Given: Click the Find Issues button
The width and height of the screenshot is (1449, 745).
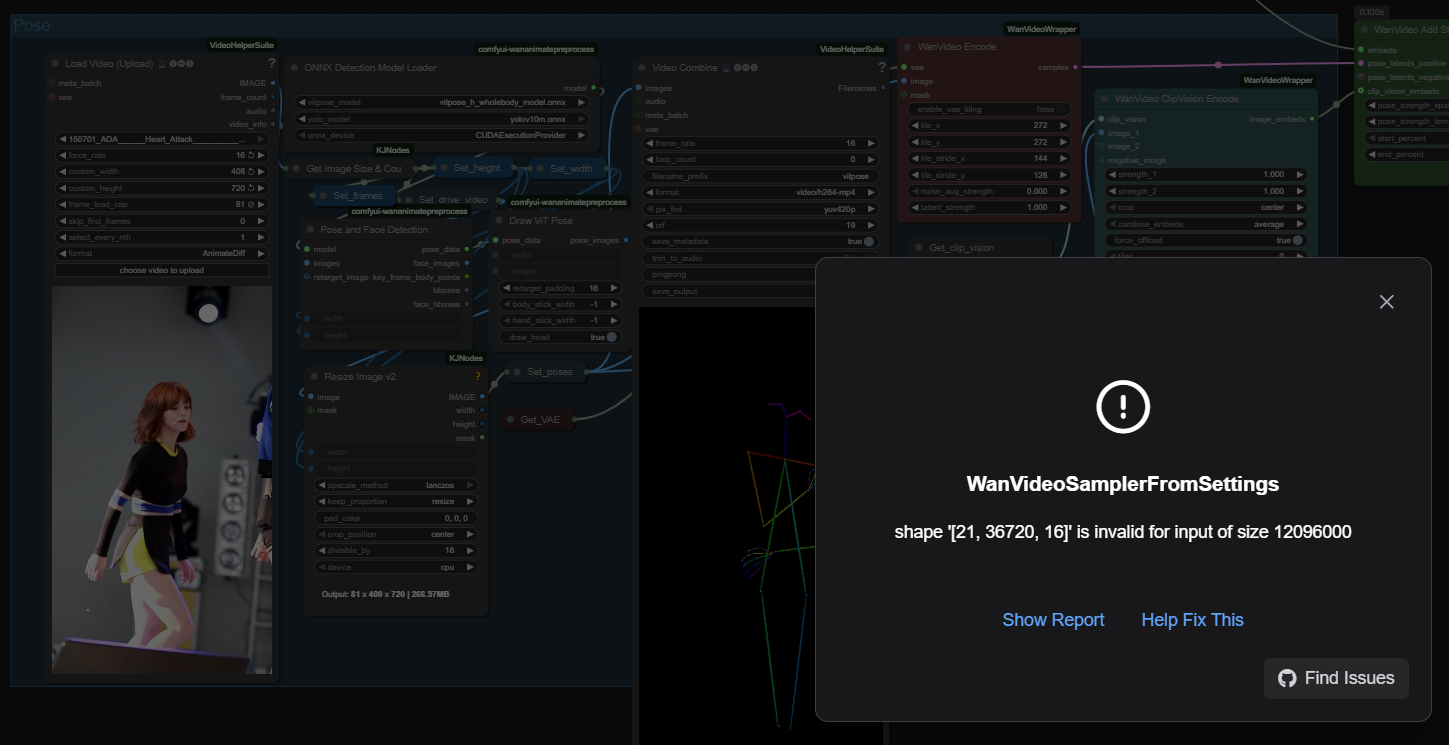Looking at the screenshot, I should pyautogui.click(x=1336, y=678).
